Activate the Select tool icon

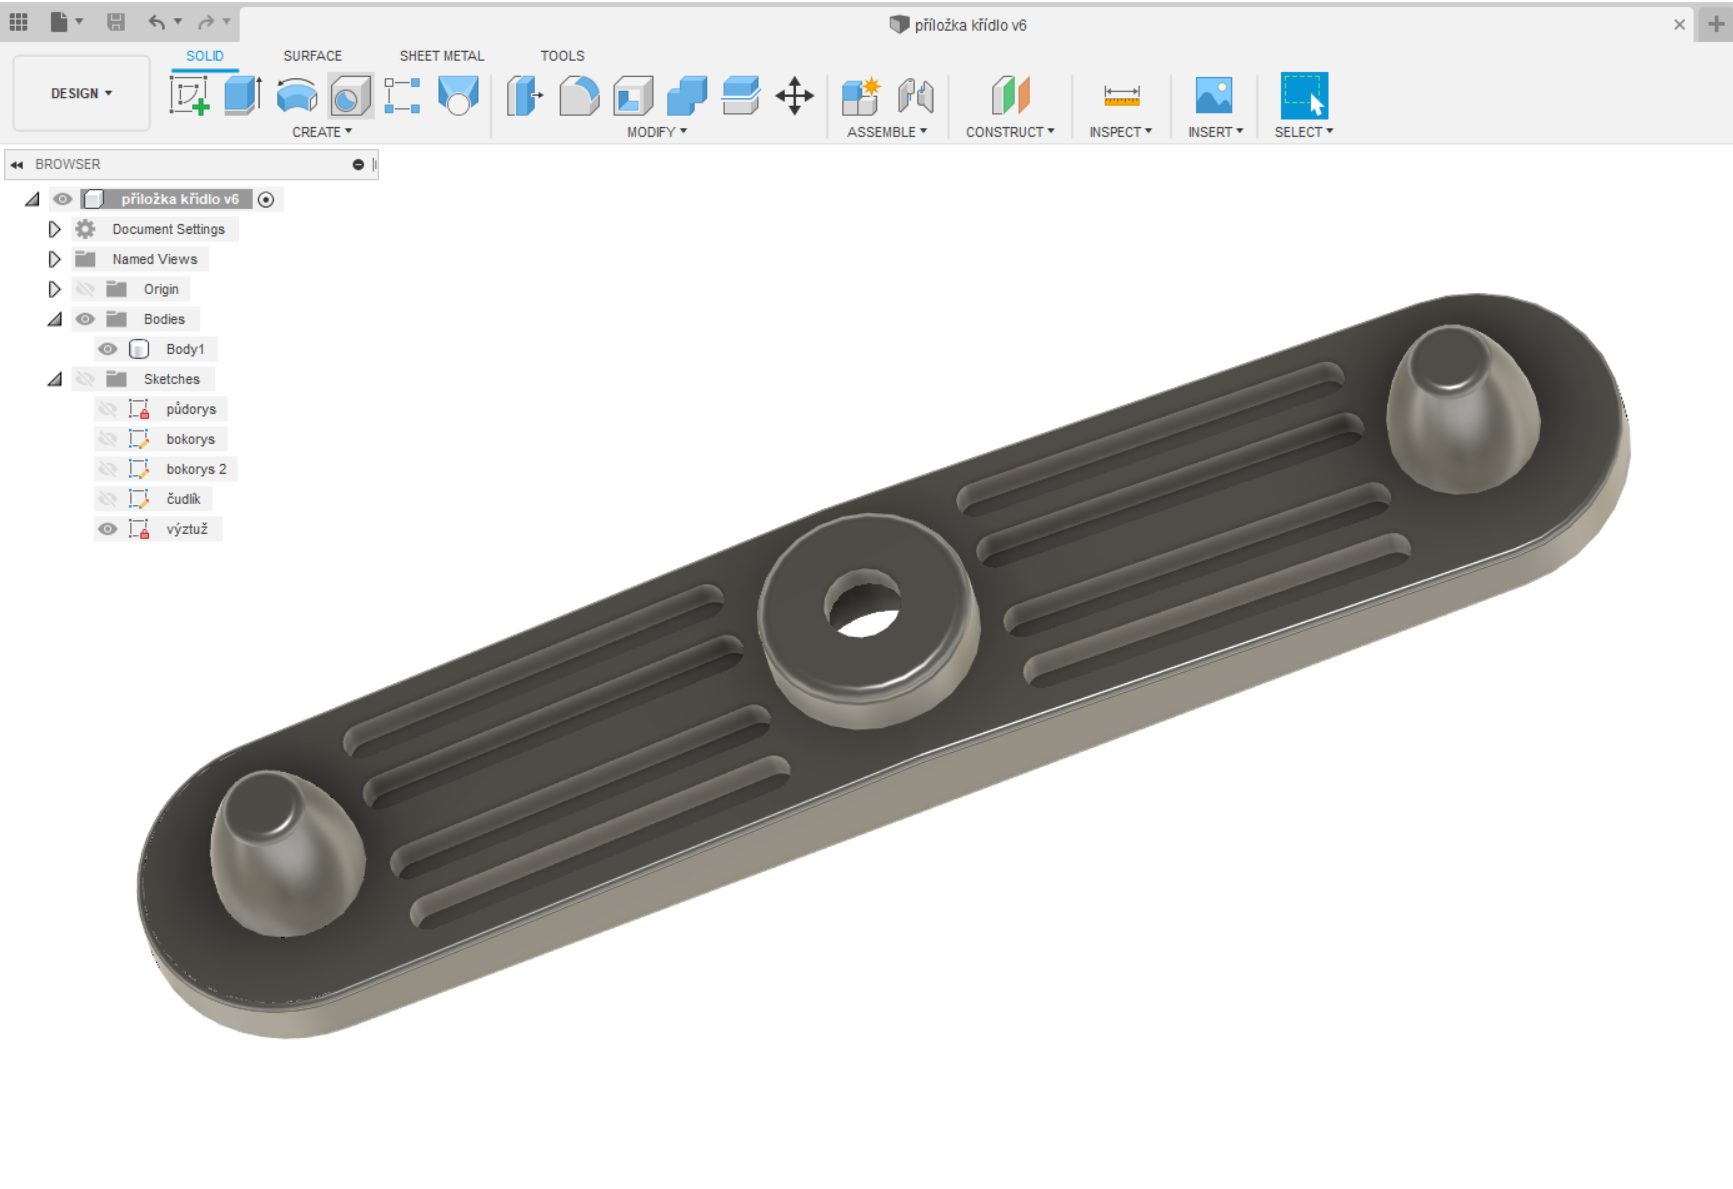coord(1304,96)
